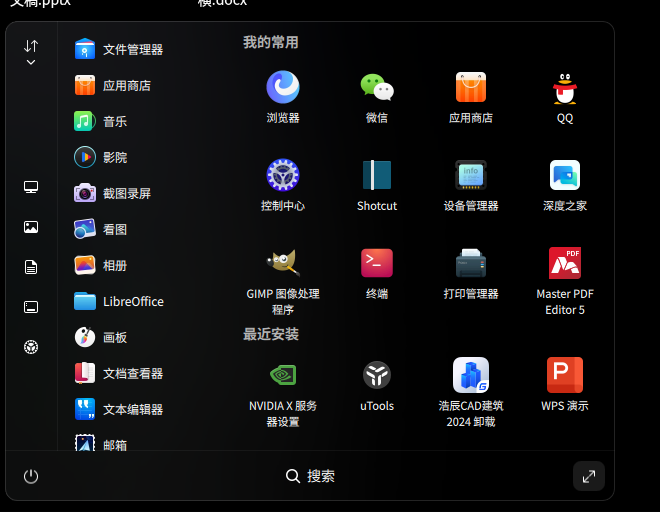Viewport: 660px width, 512px height.
Task: Open 相册 from the app list
Action: point(101,265)
